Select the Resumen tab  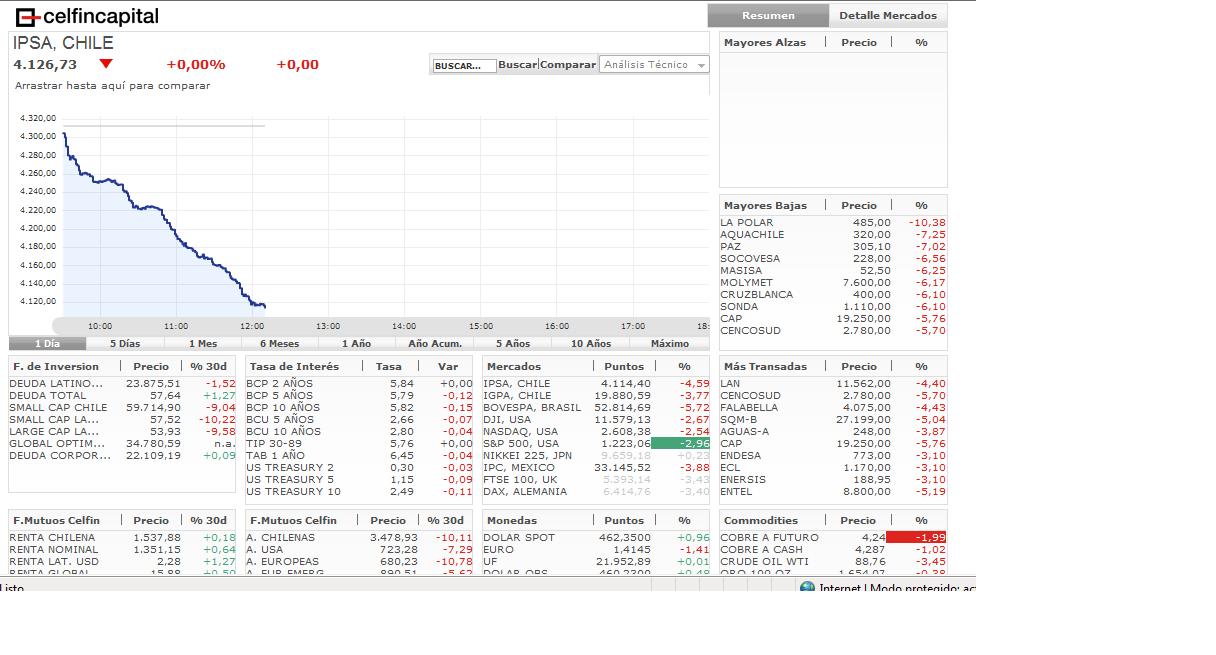(768, 15)
